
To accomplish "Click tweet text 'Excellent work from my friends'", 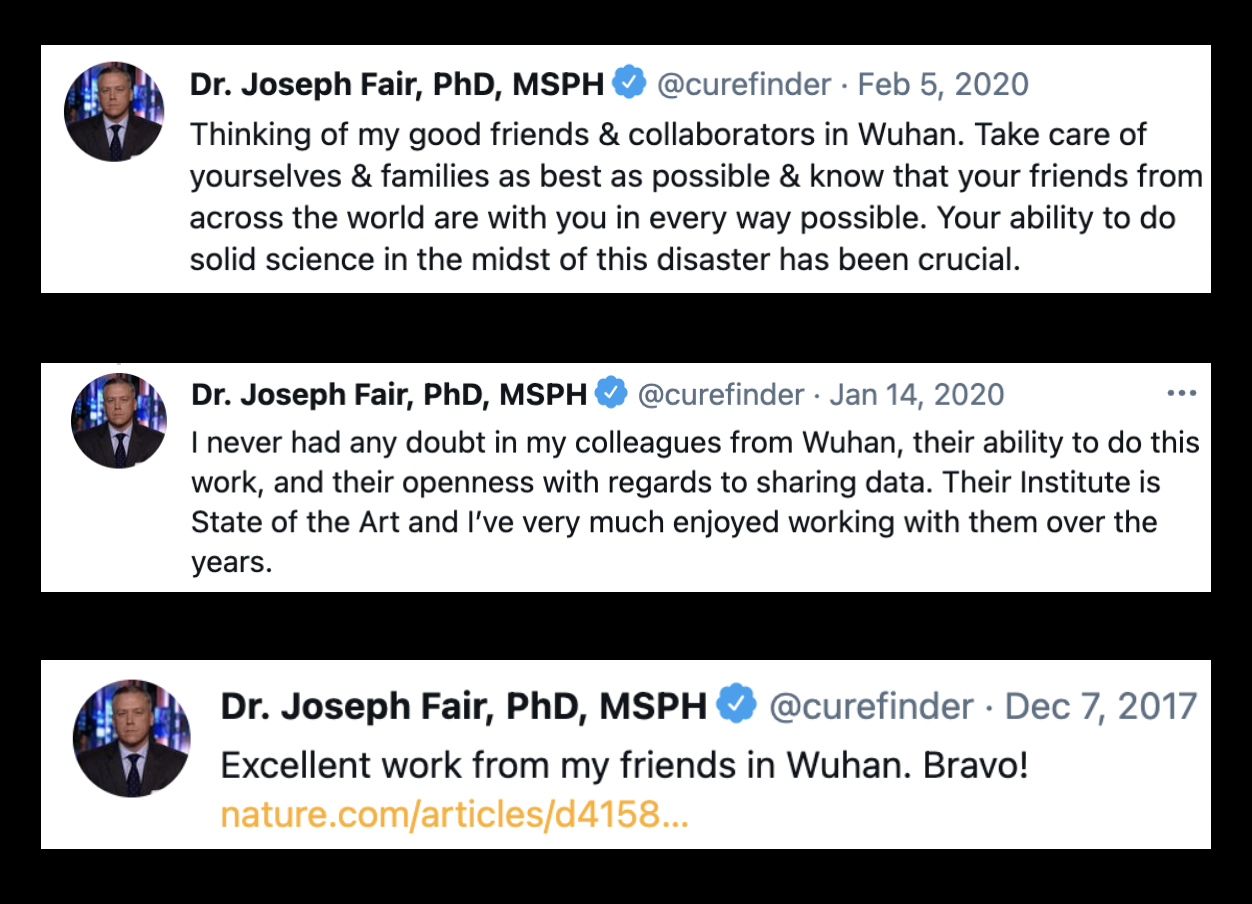I will [x=624, y=767].
